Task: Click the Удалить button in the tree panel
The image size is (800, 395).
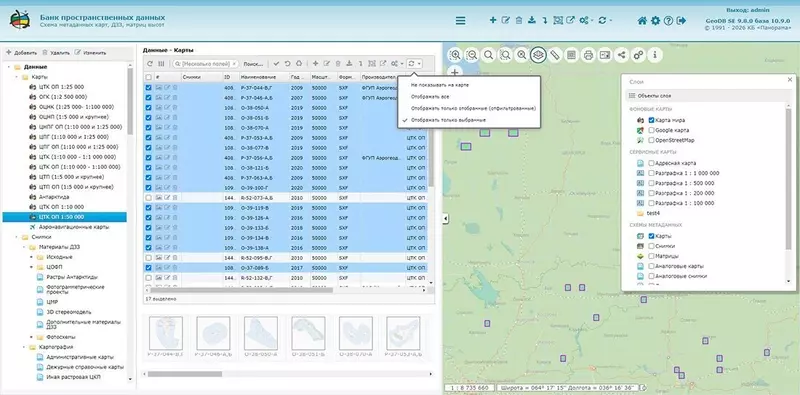Action: point(56,53)
